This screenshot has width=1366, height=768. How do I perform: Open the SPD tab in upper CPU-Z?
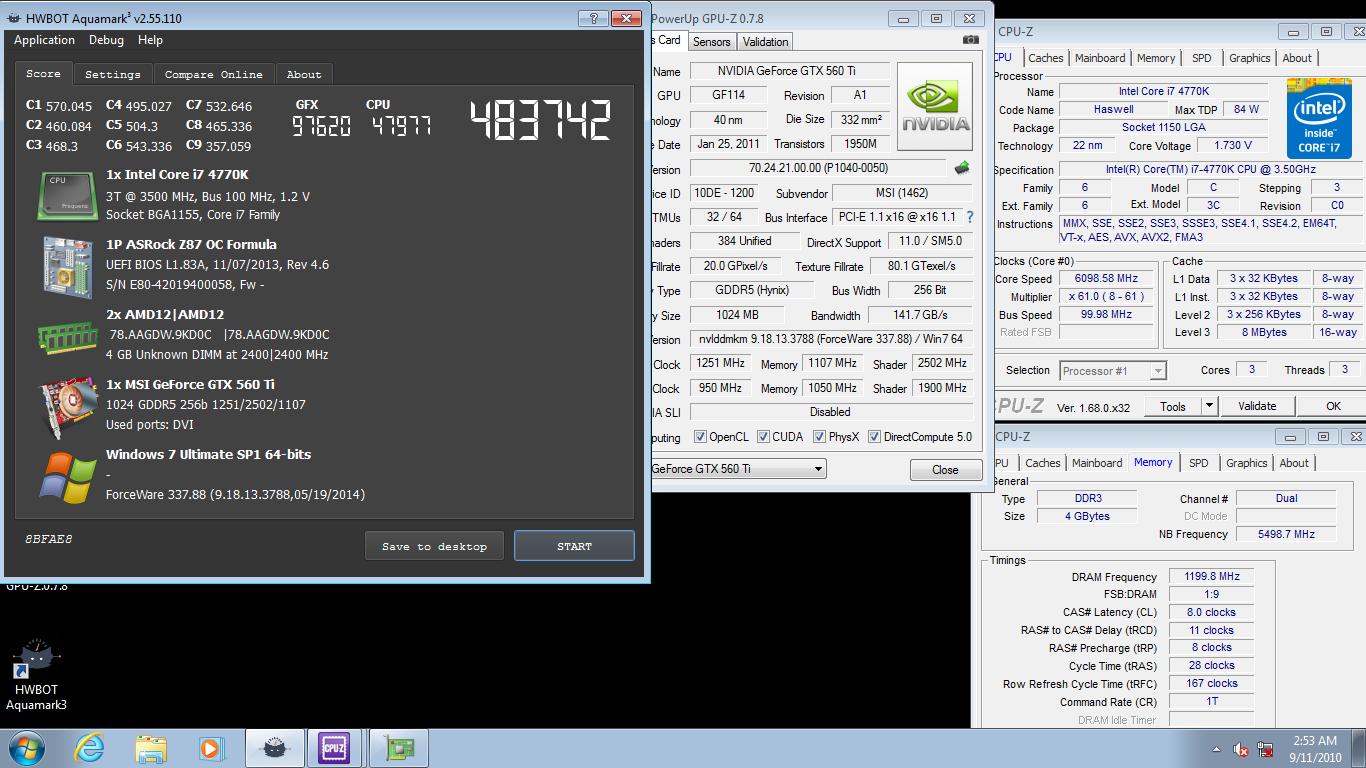pos(1201,58)
